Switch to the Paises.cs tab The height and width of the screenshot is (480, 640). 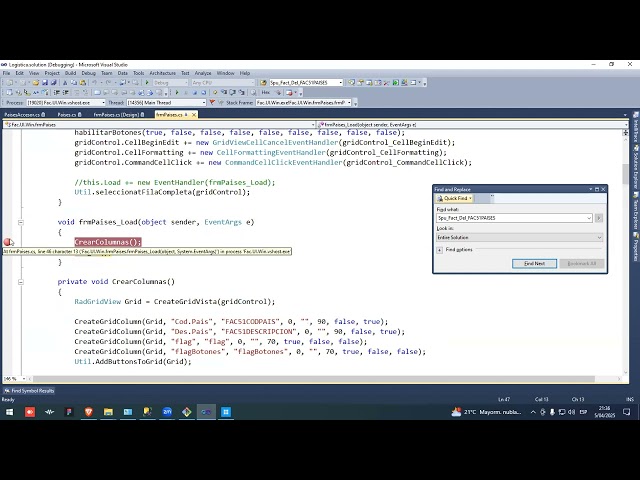point(67,115)
